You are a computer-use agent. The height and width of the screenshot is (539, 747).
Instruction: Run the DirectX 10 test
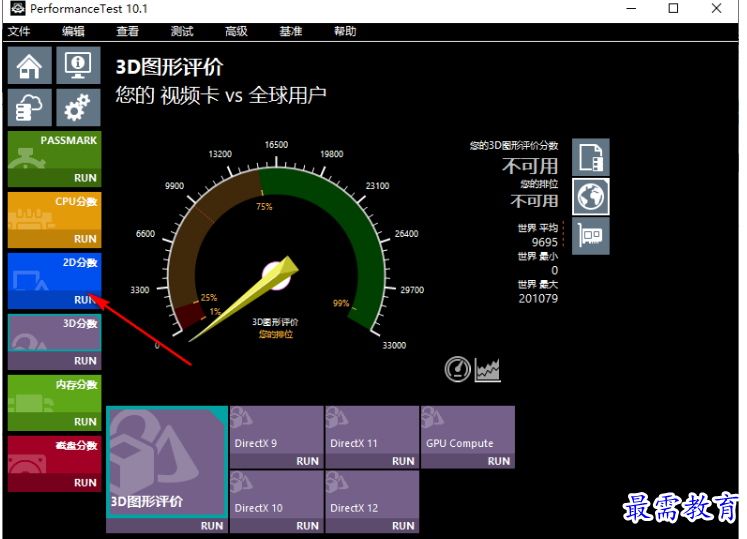307,526
